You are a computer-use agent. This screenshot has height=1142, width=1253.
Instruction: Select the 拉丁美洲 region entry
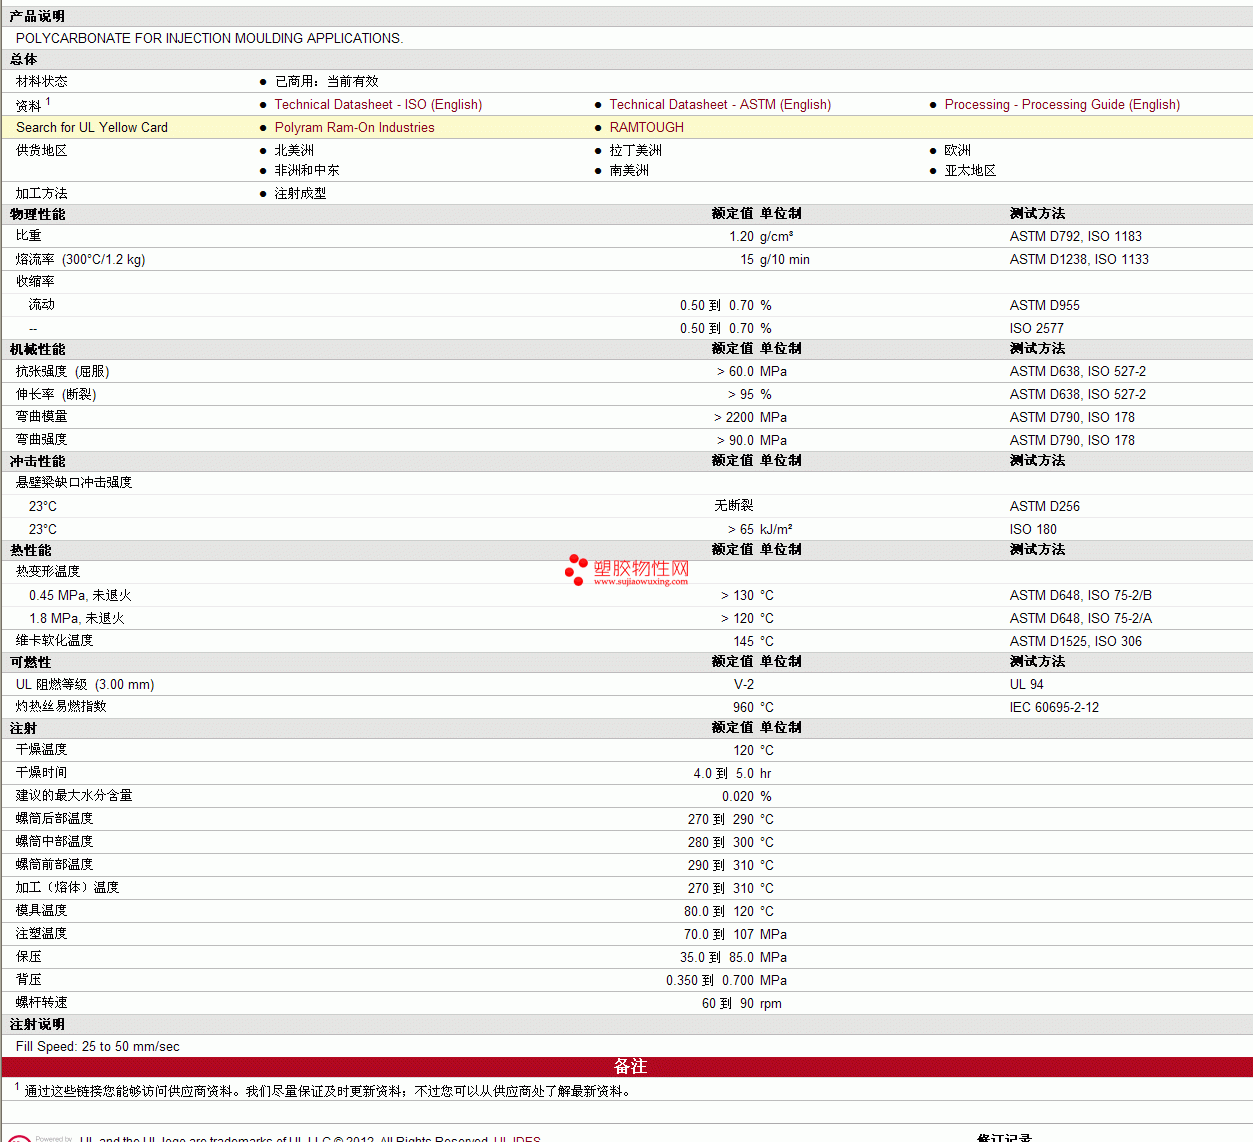tap(636, 150)
